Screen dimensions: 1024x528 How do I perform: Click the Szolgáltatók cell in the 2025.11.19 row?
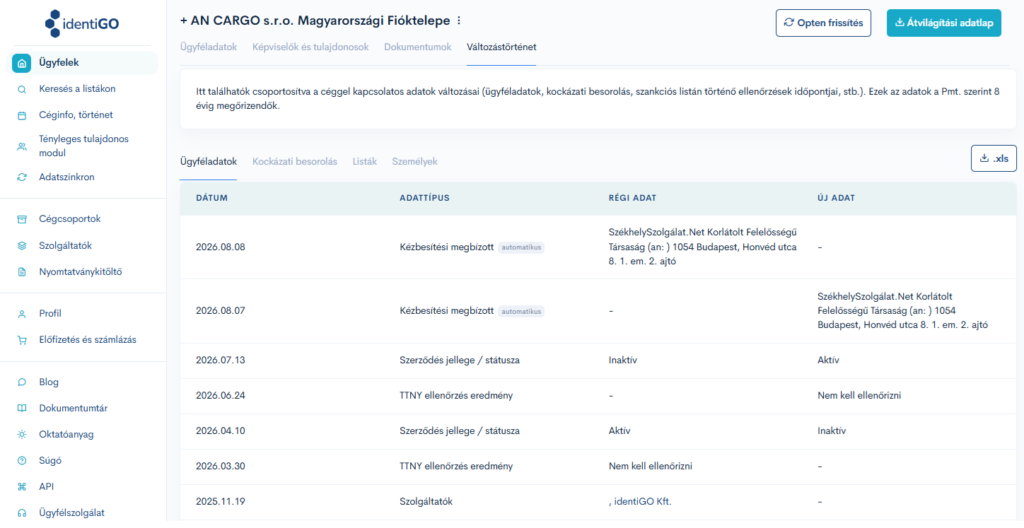tap(426, 502)
